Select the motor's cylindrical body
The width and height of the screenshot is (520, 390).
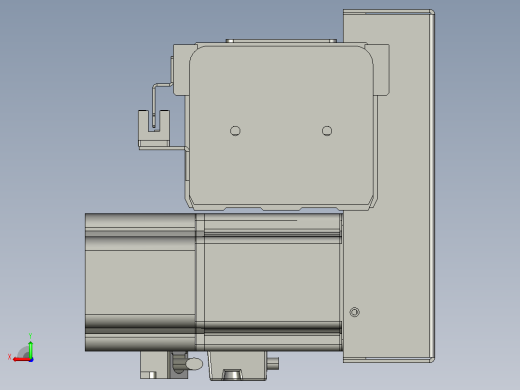[x=213, y=282]
